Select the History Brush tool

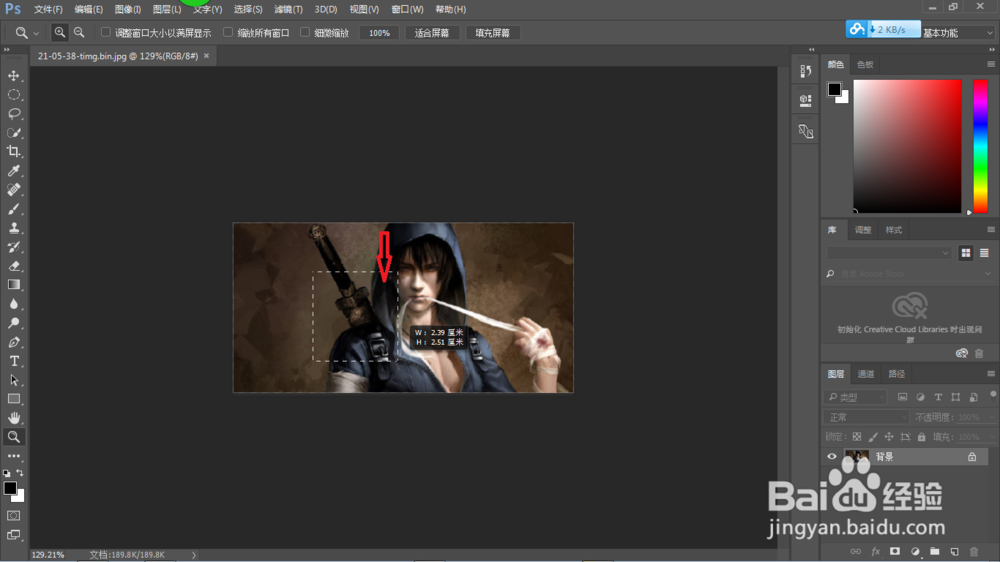(13, 247)
